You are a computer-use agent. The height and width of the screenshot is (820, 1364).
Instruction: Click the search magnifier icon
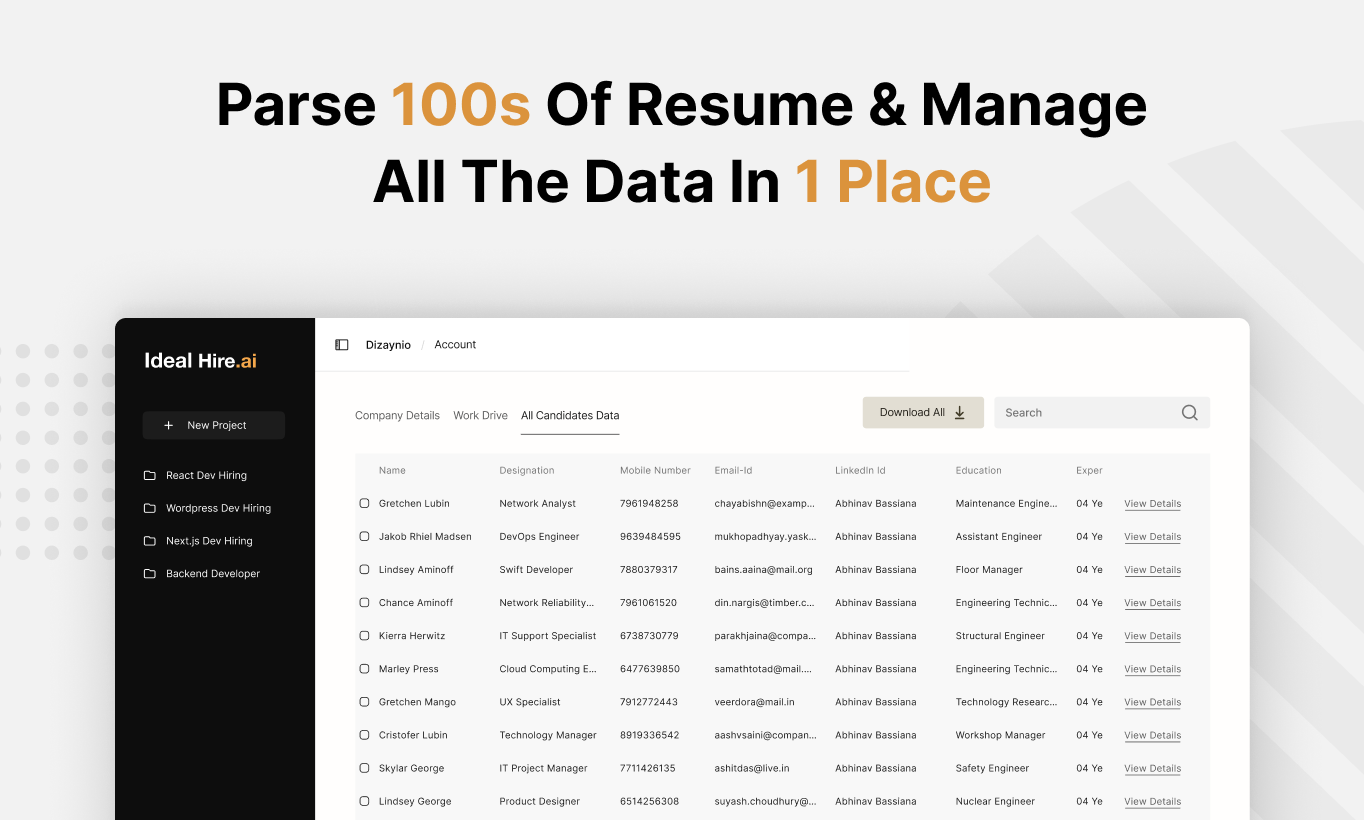1189,413
